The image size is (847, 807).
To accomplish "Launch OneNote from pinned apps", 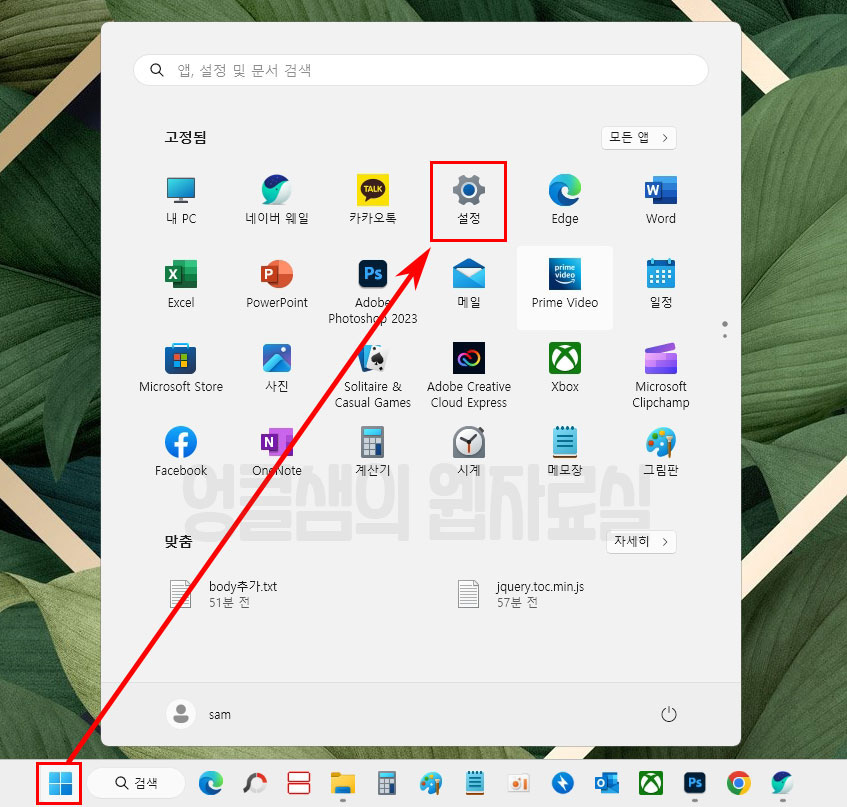I will 277,452.
